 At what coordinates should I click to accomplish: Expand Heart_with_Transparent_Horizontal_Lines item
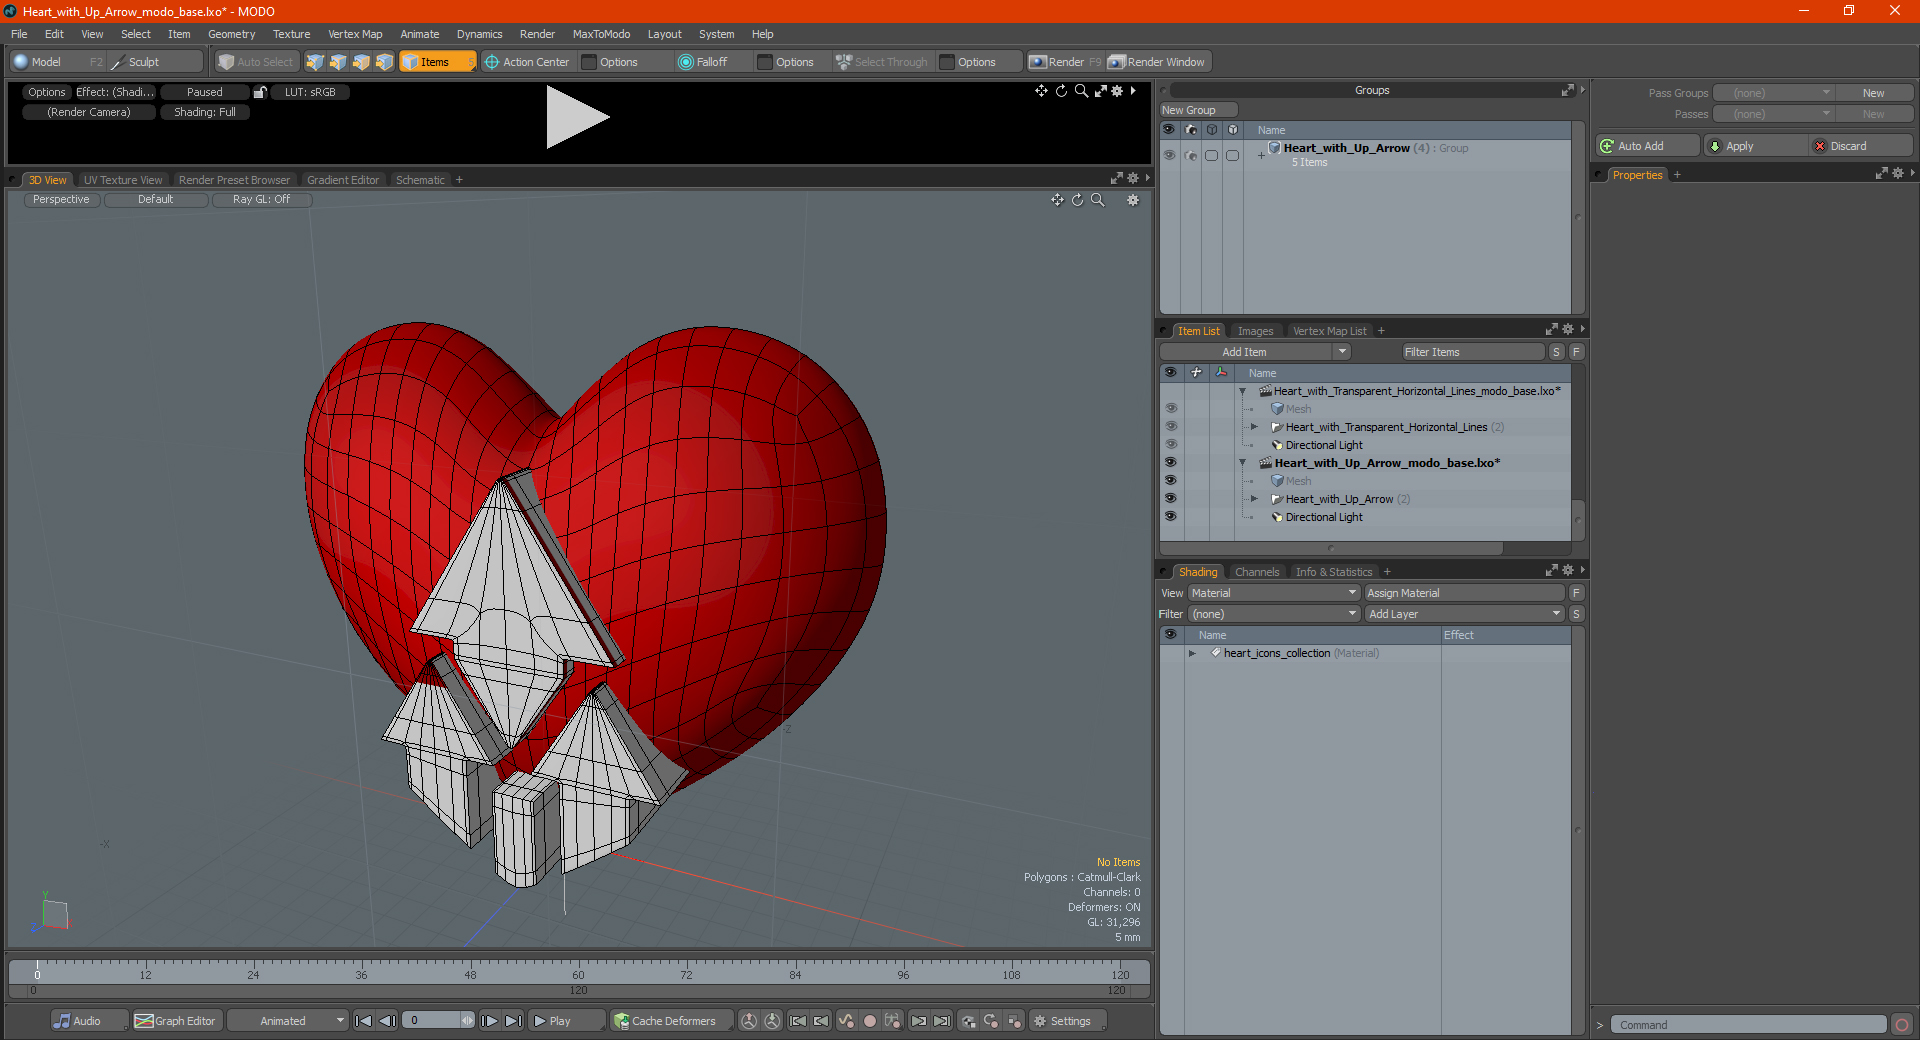click(1254, 427)
